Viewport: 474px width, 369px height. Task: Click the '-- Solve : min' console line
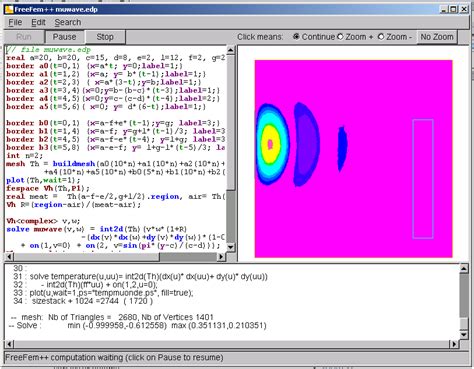[x=138, y=325]
